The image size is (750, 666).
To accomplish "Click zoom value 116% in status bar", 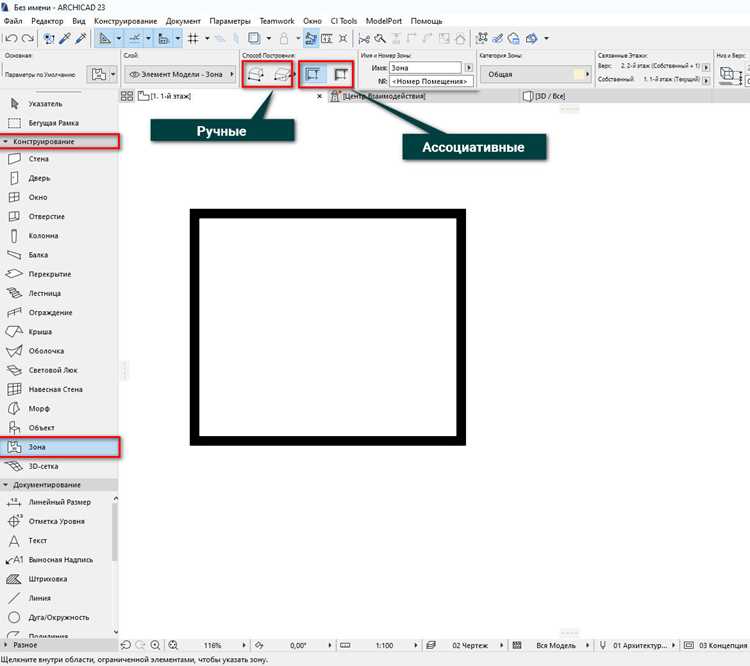I will pyautogui.click(x=212, y=645).
